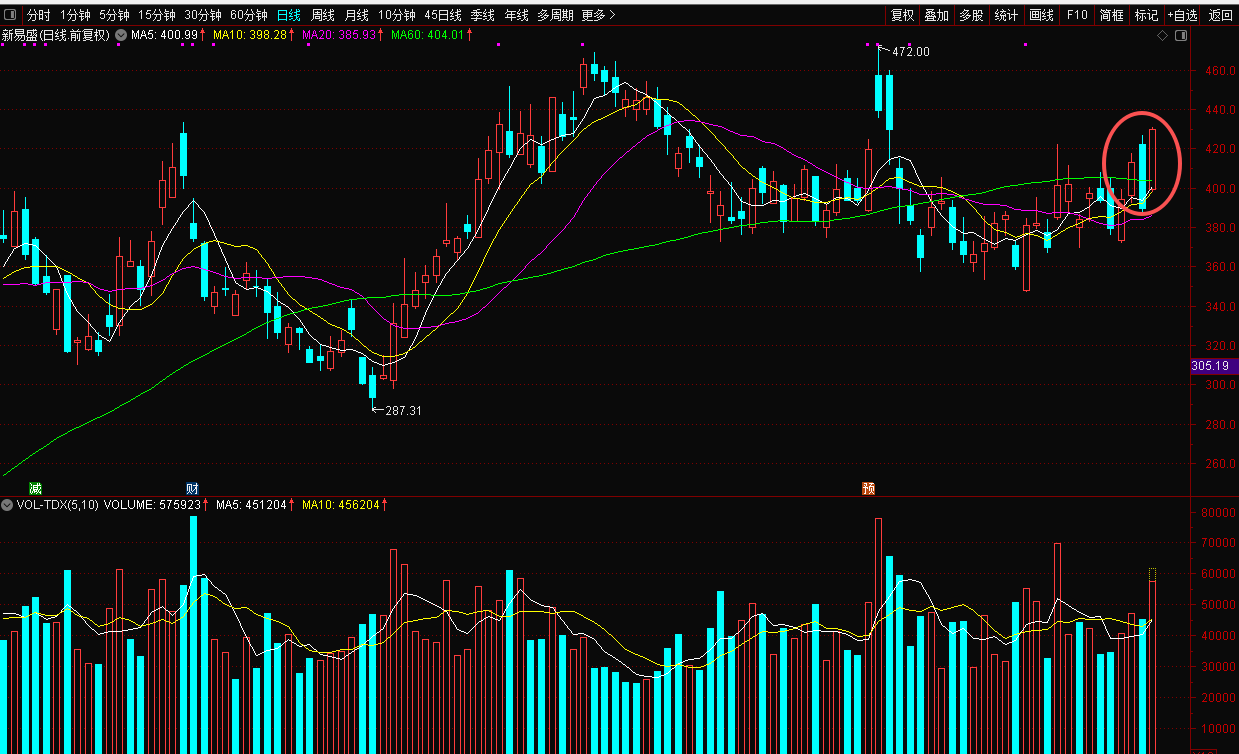Toggle 复权 price adjustment mode
Image resolution: width=1239 pixels, height=754 pixels.
tap(902, 15)
